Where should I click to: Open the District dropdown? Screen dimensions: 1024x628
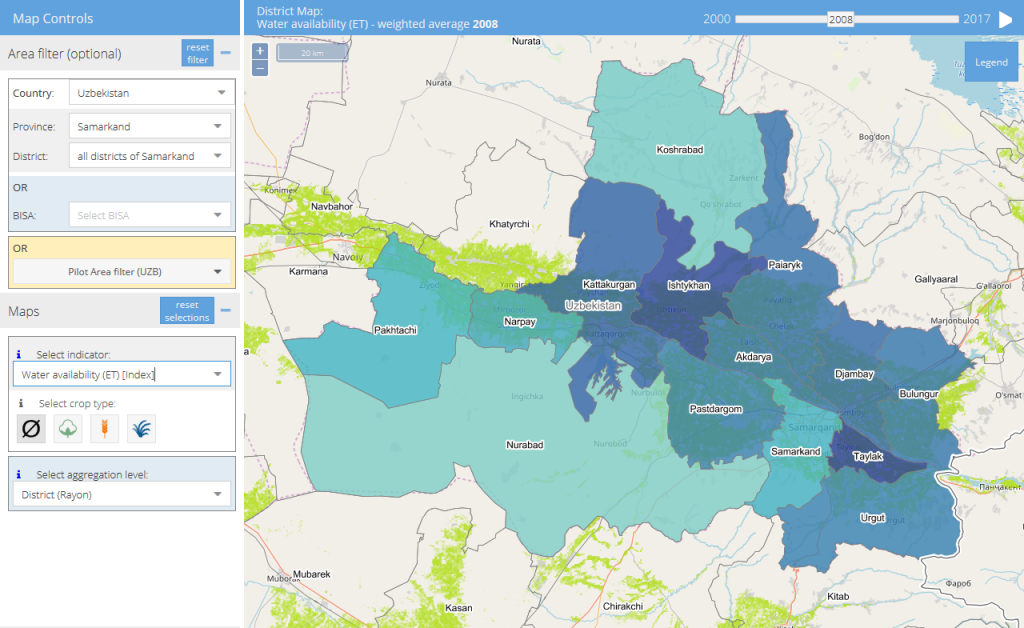pyautogui.click(x=150, y=156)
